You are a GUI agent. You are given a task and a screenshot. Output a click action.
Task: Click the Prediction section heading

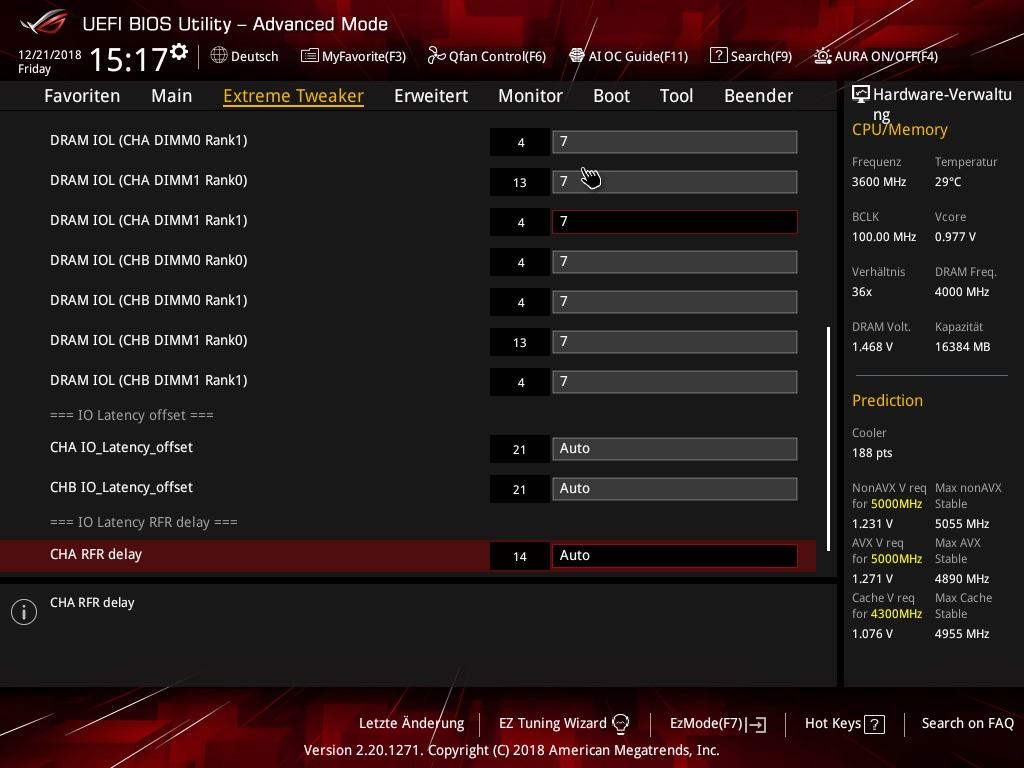(887, 400)
